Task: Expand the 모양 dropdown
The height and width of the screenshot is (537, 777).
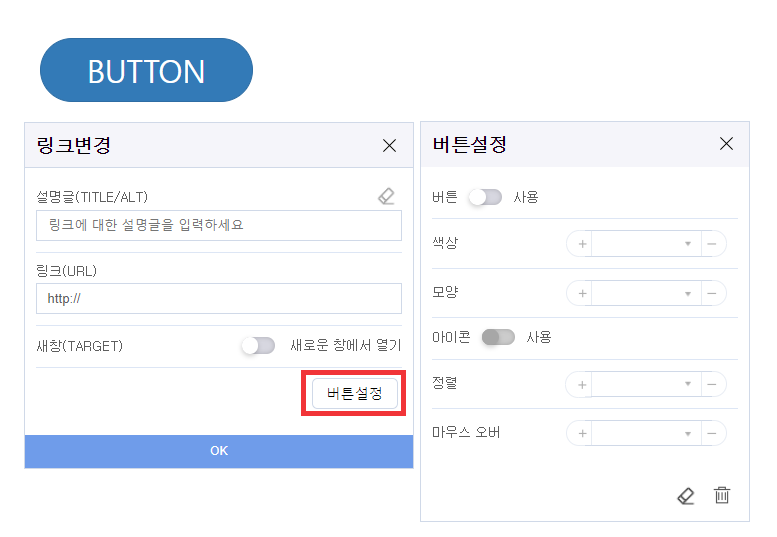Action: pos(645,294)
